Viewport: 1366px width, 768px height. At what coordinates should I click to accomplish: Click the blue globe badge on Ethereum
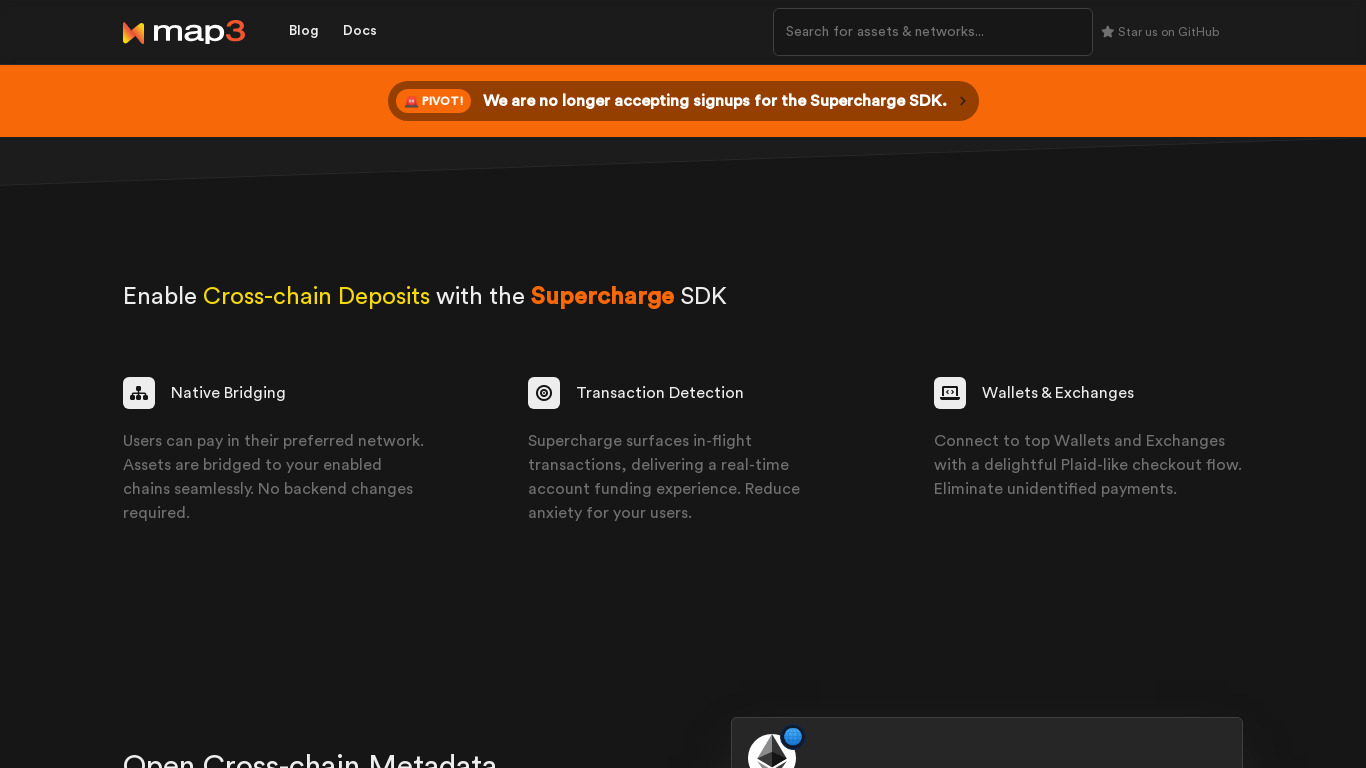[793, 737]
